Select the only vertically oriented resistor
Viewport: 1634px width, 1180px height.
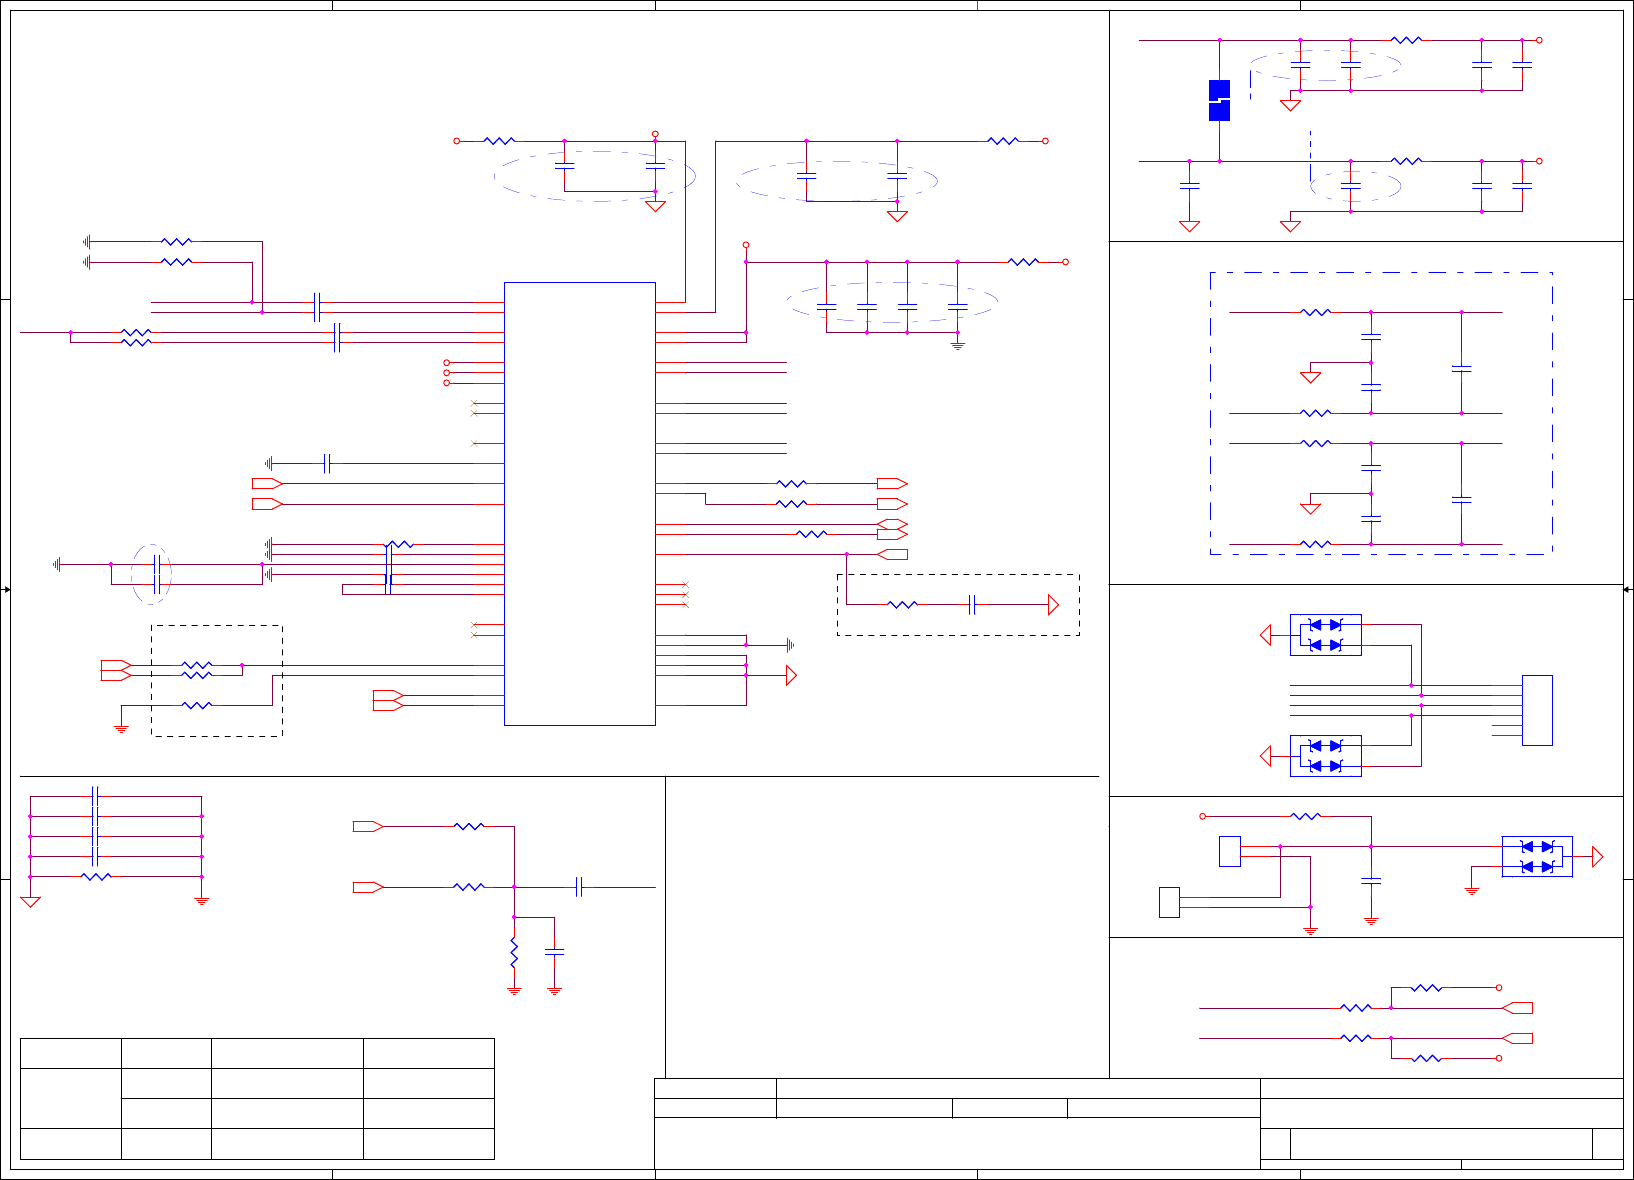pyautogui.click(x=514, y=952)
